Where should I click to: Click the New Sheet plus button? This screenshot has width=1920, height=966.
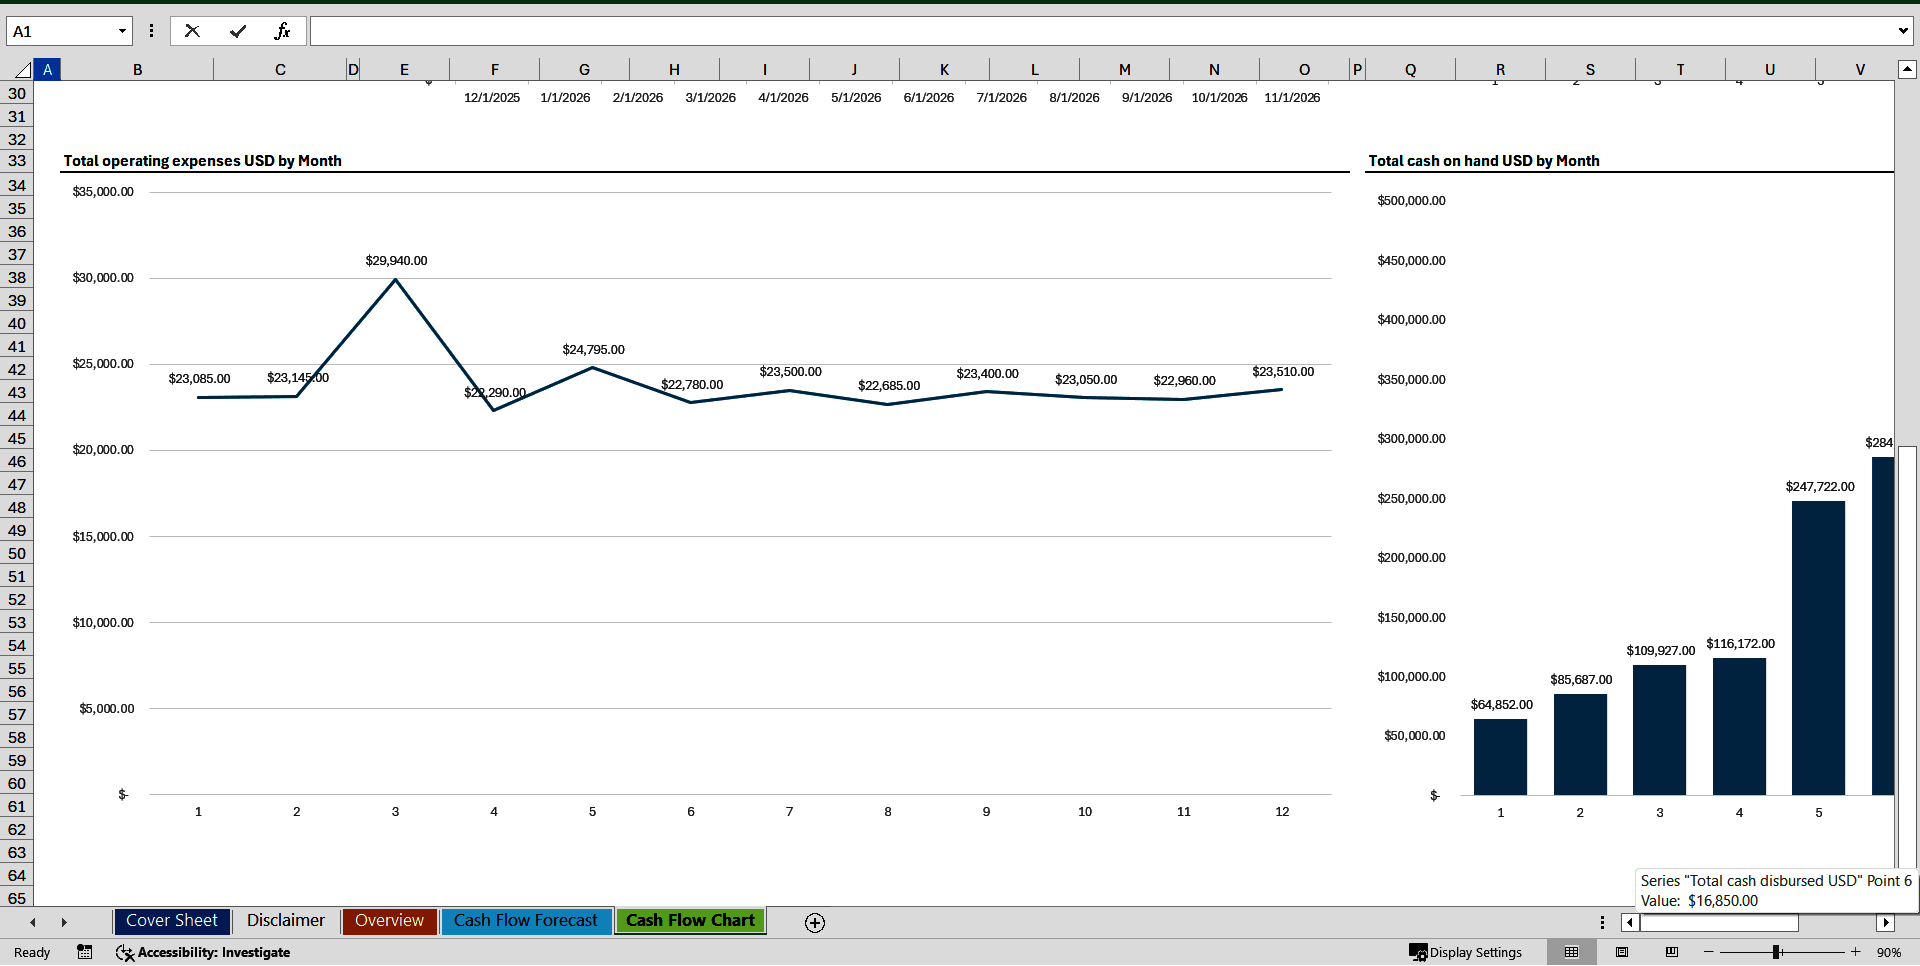[814, 922]
